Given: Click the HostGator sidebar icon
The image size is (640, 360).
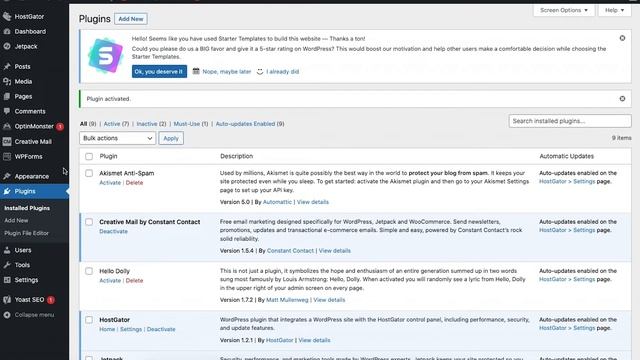Looking at the screenshot, I should (x=7, y=16).
